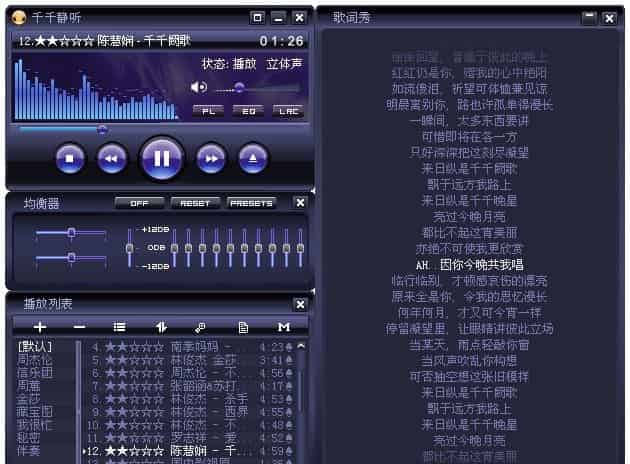Reset the equalizer with RESET button

pos(195,203)
